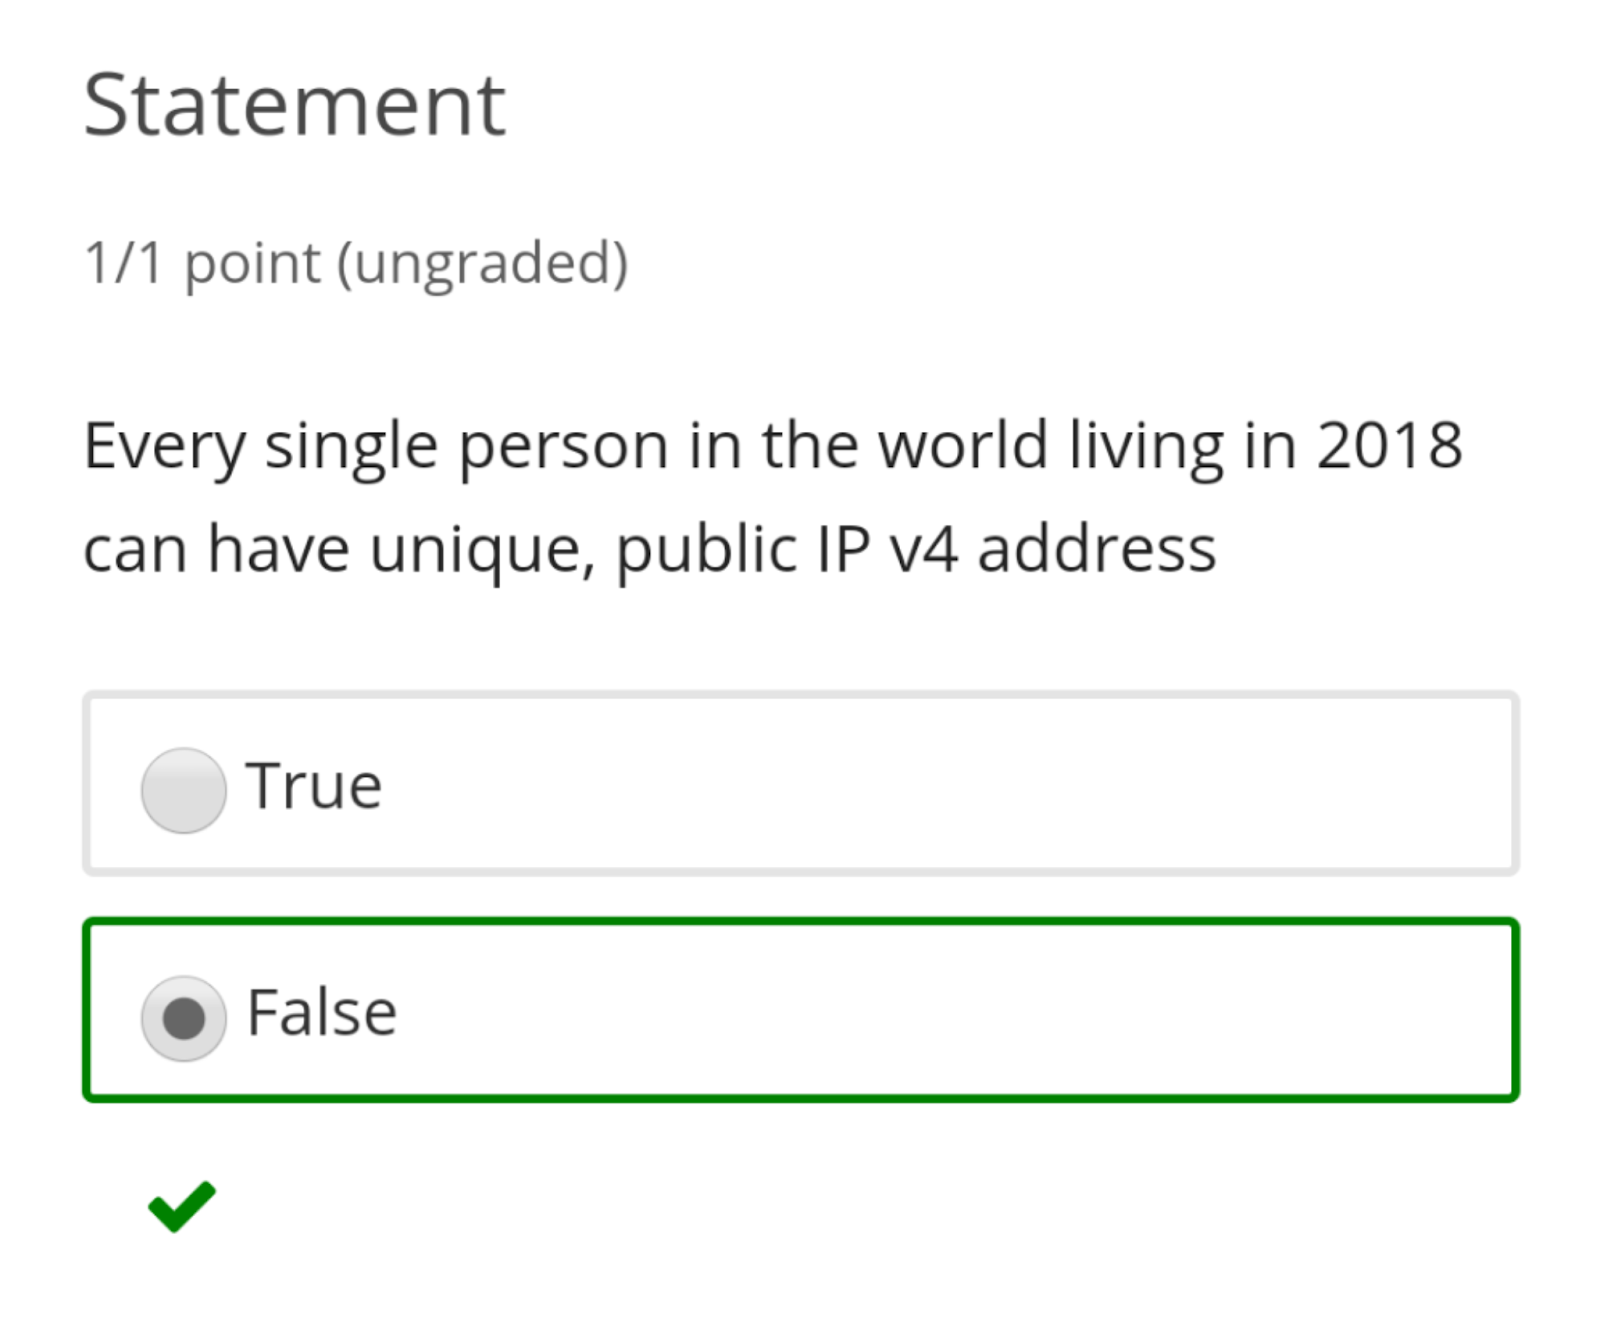Click "2018" in the statement text

tap(1389, 445)
